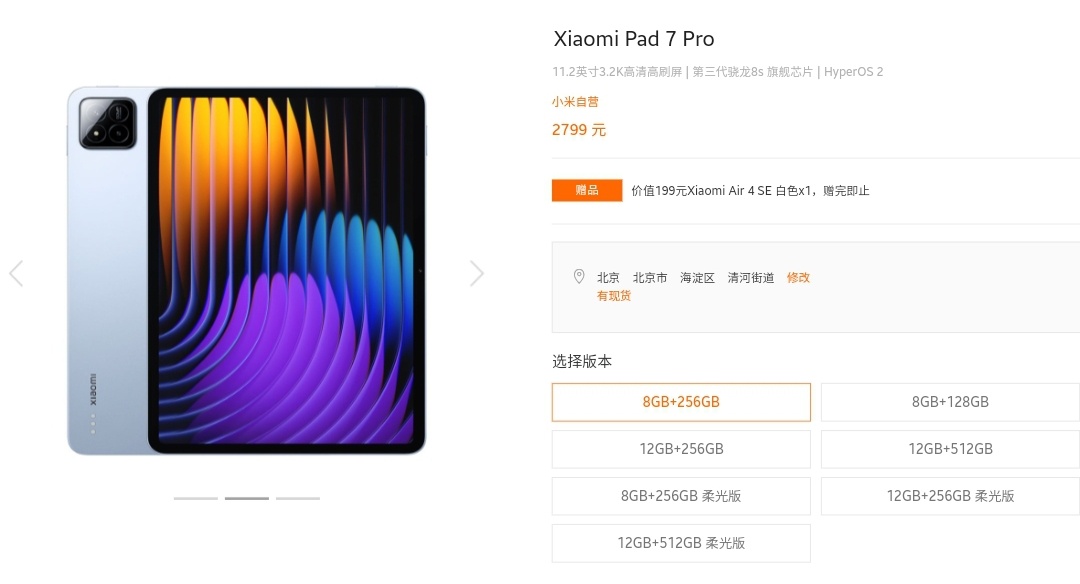Select the second carousel indicator bar
Viewport: 1080px width, 584px height.
[x=247, y=498]
